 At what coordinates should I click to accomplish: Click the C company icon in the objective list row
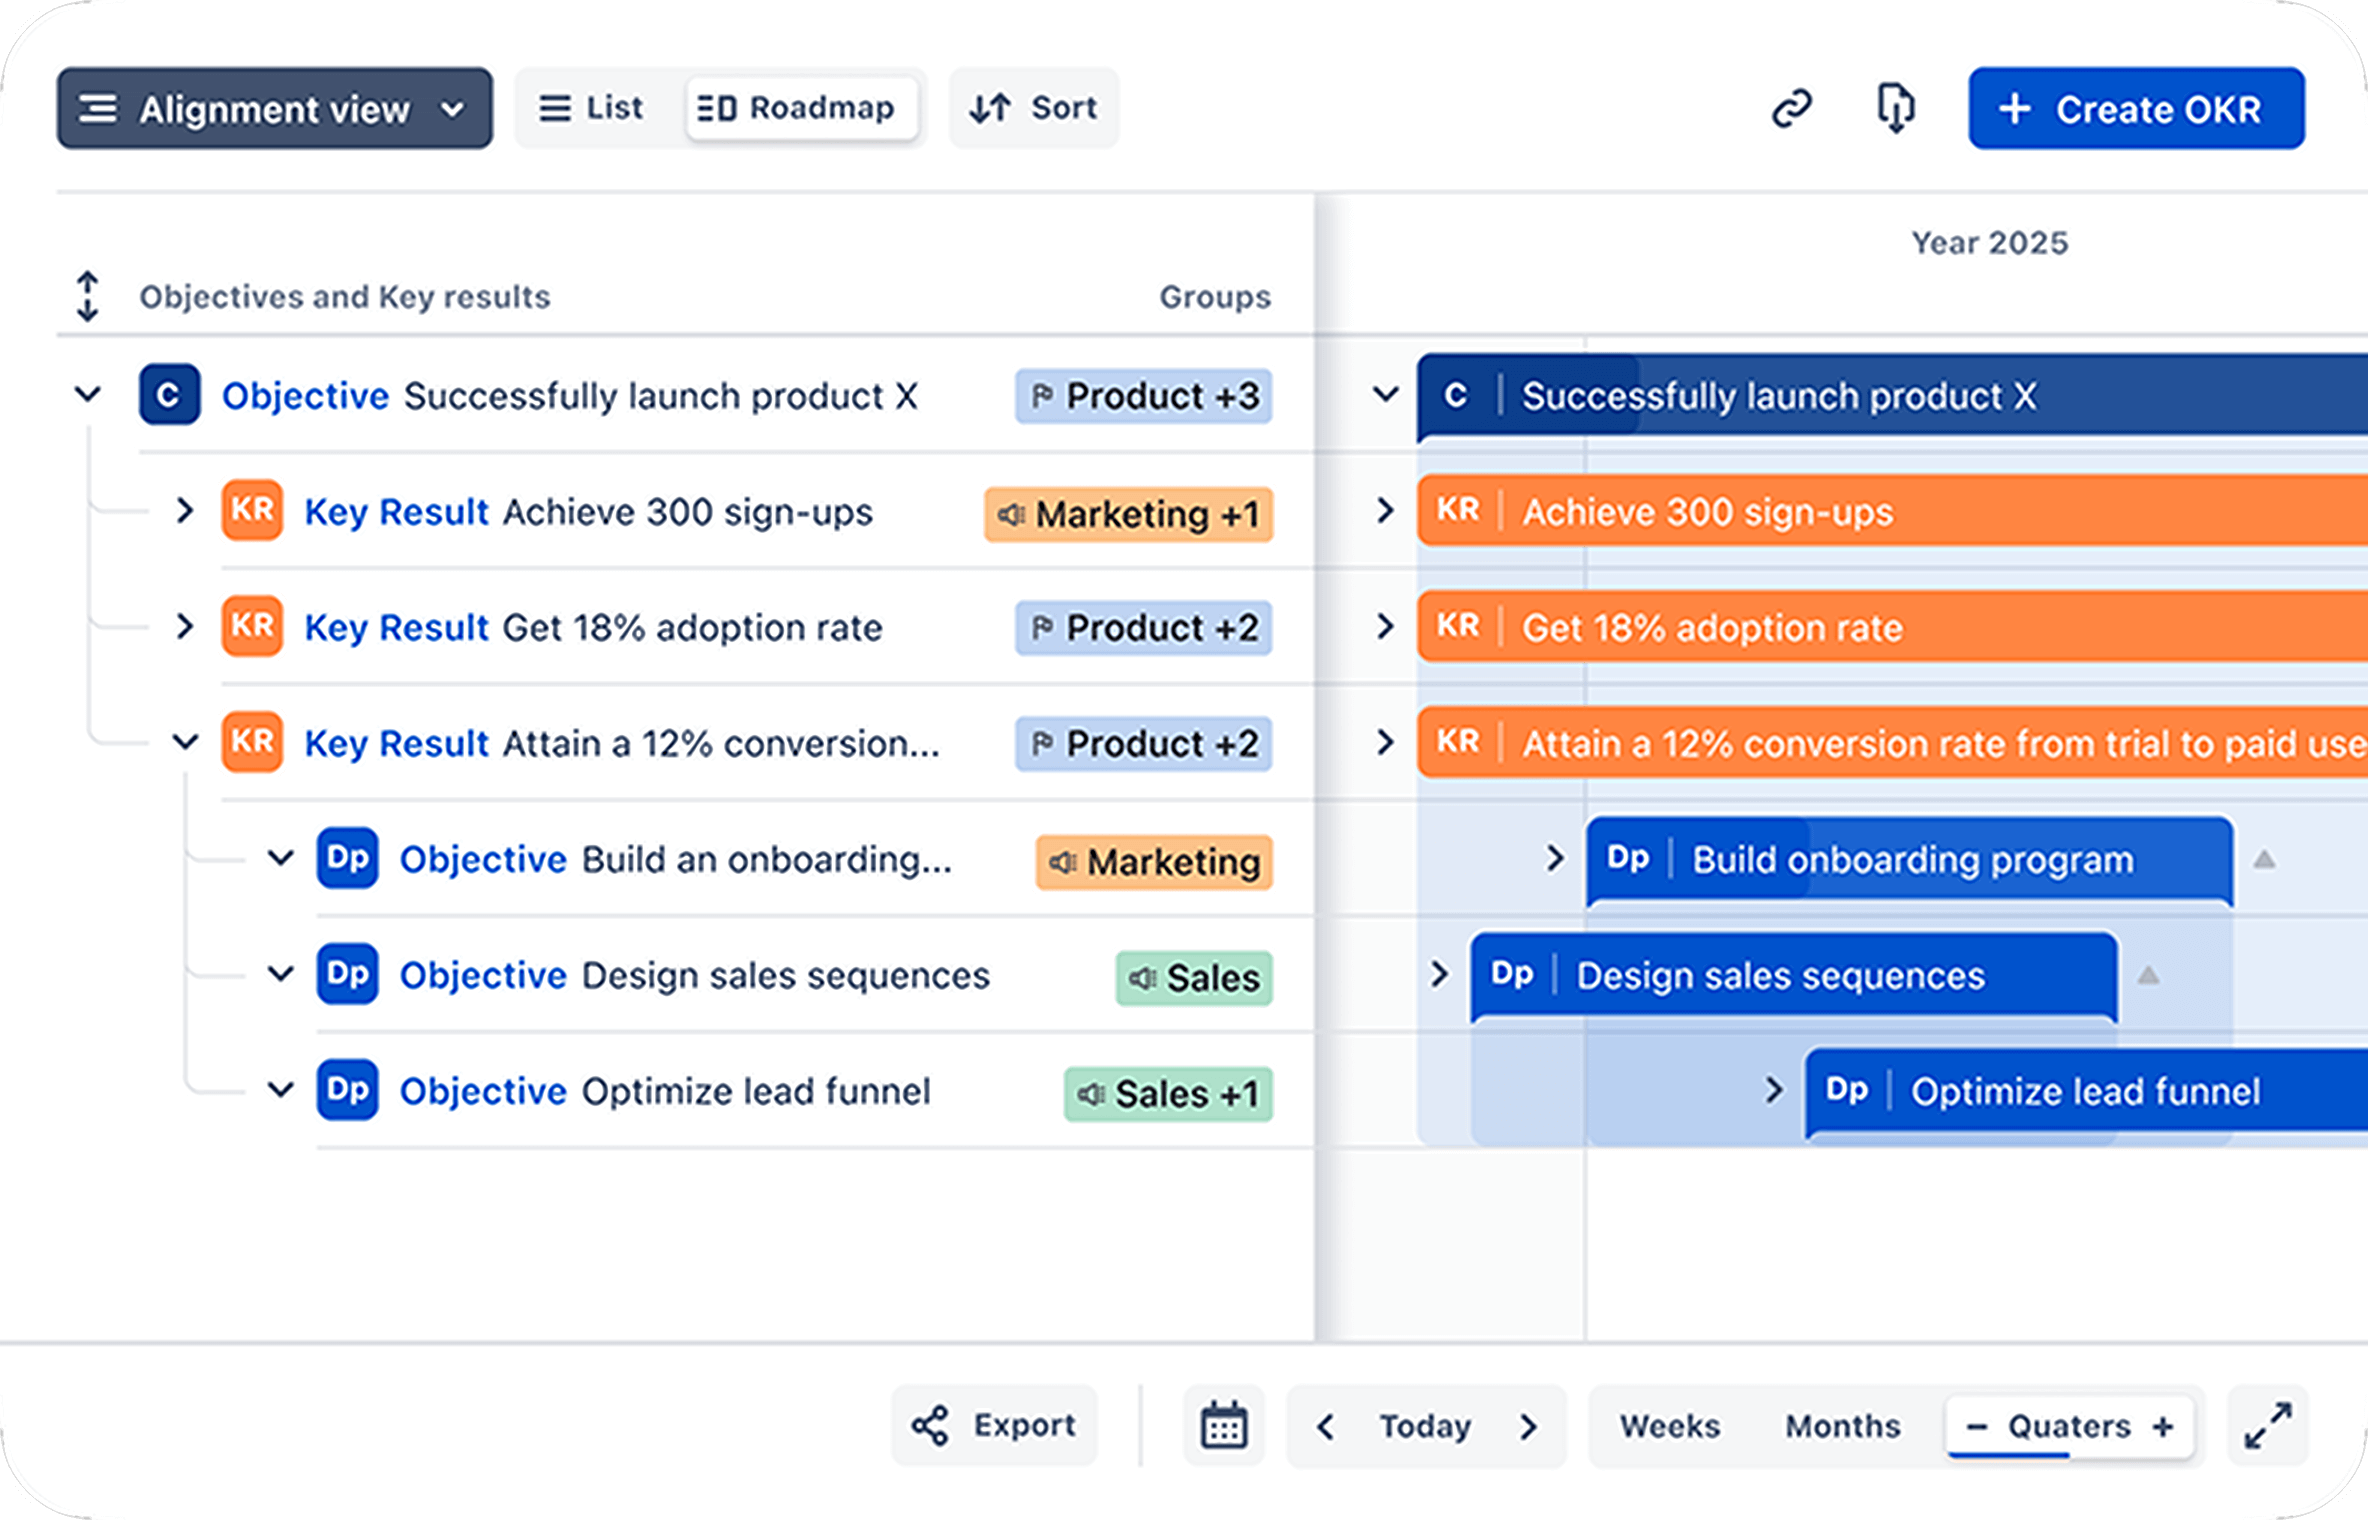pyautogui.click(x=169, y=394)
